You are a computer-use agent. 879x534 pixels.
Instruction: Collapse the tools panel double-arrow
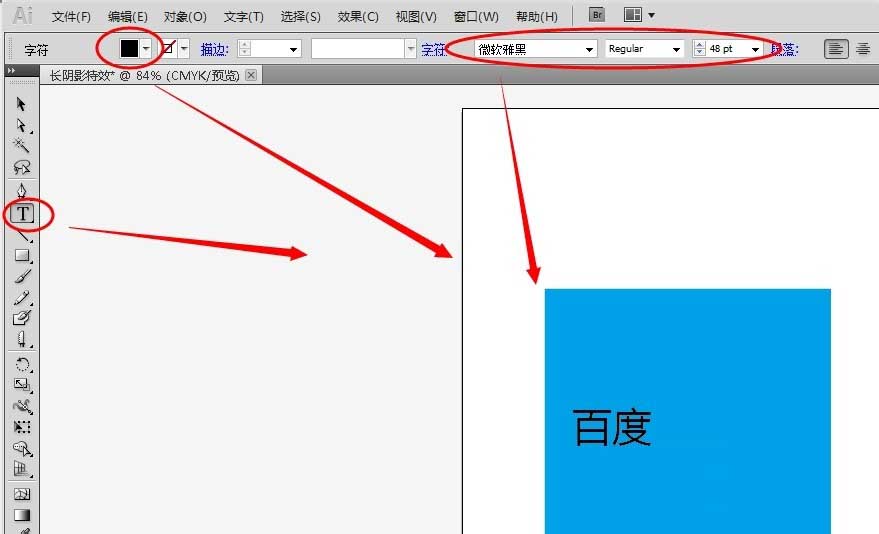(x=11, y=71)
